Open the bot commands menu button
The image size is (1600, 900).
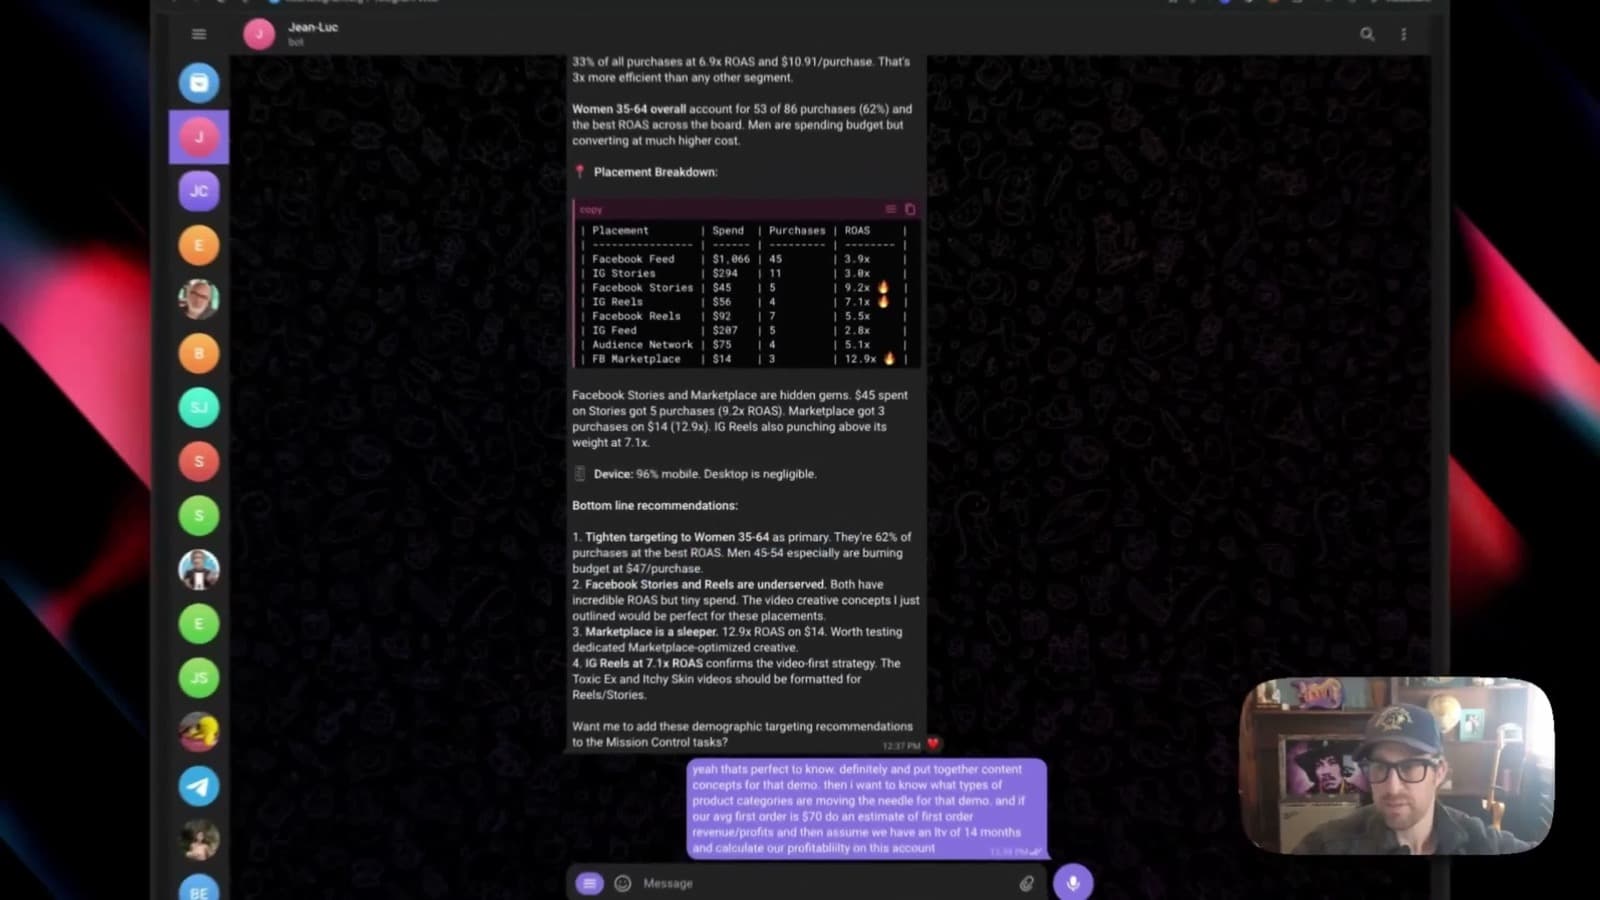[589, 883]
